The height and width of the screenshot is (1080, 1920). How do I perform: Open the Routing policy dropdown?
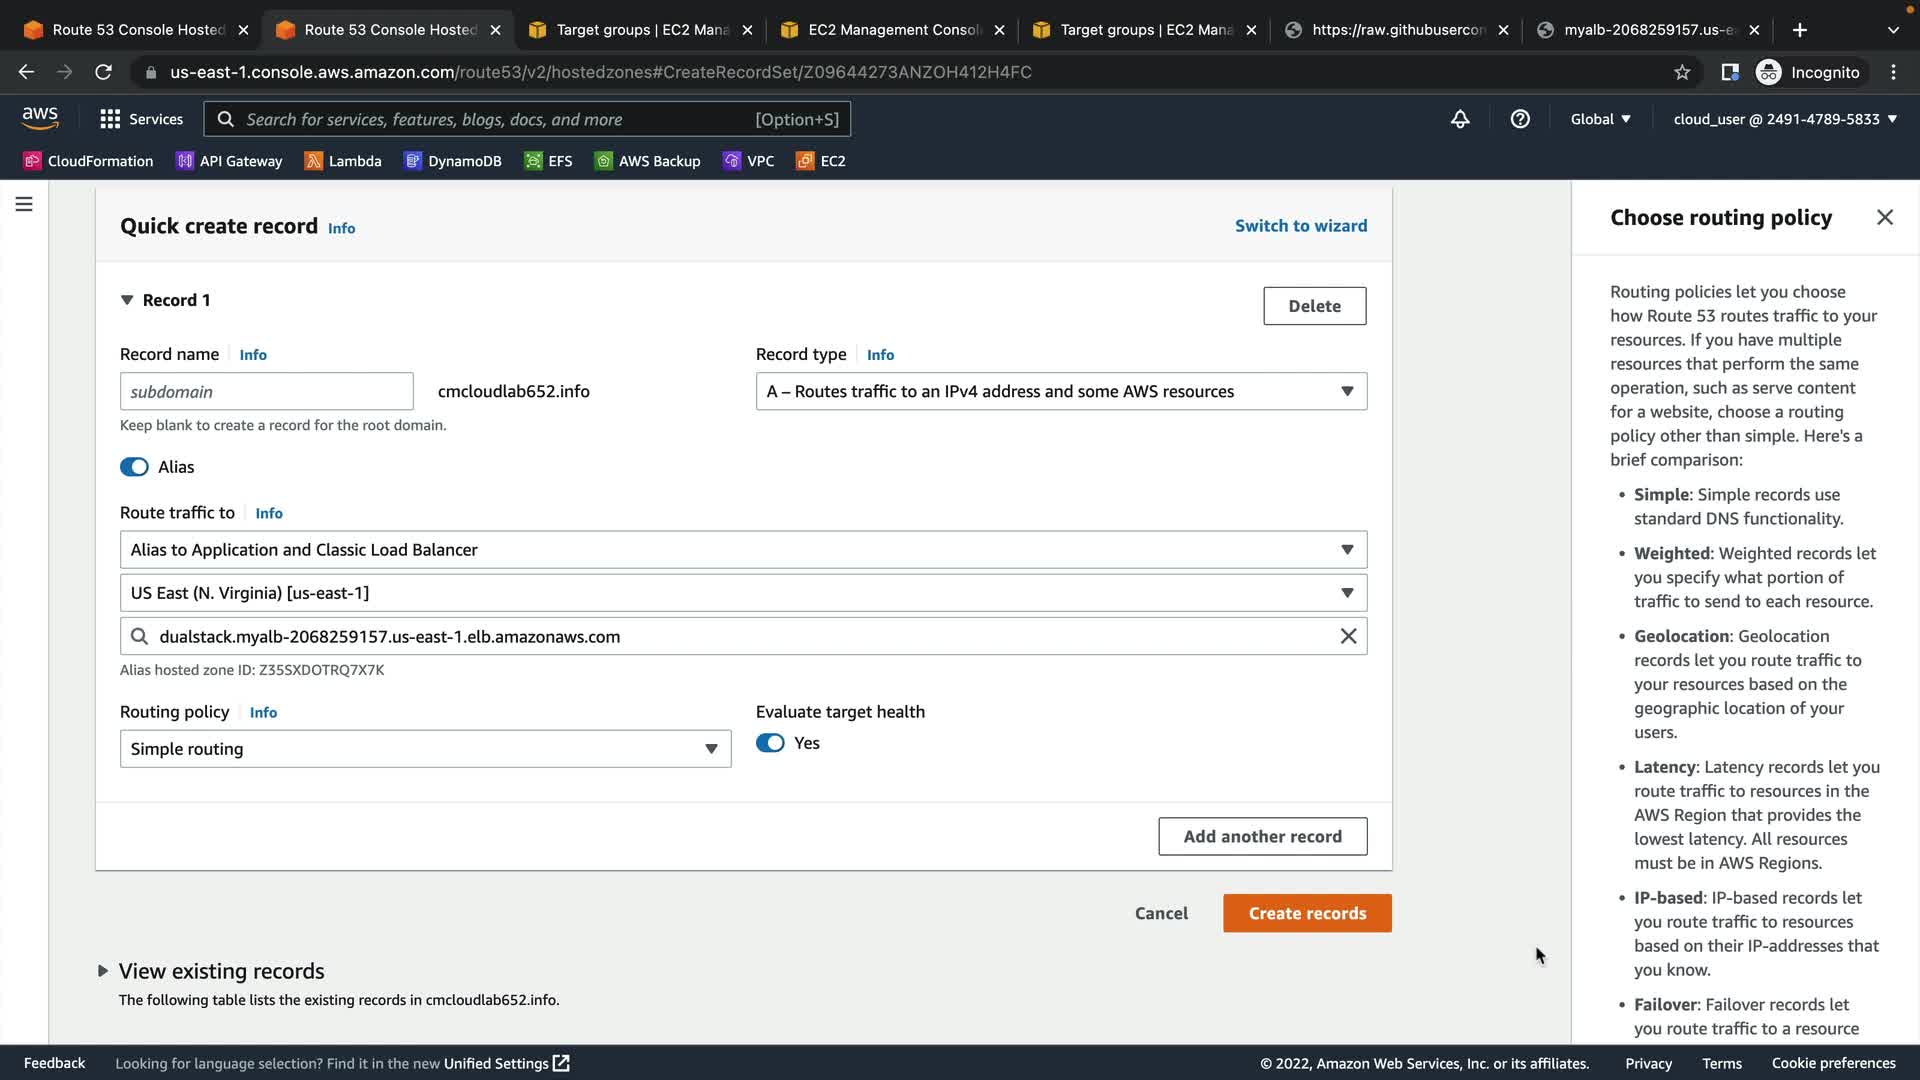click(425, 749)
